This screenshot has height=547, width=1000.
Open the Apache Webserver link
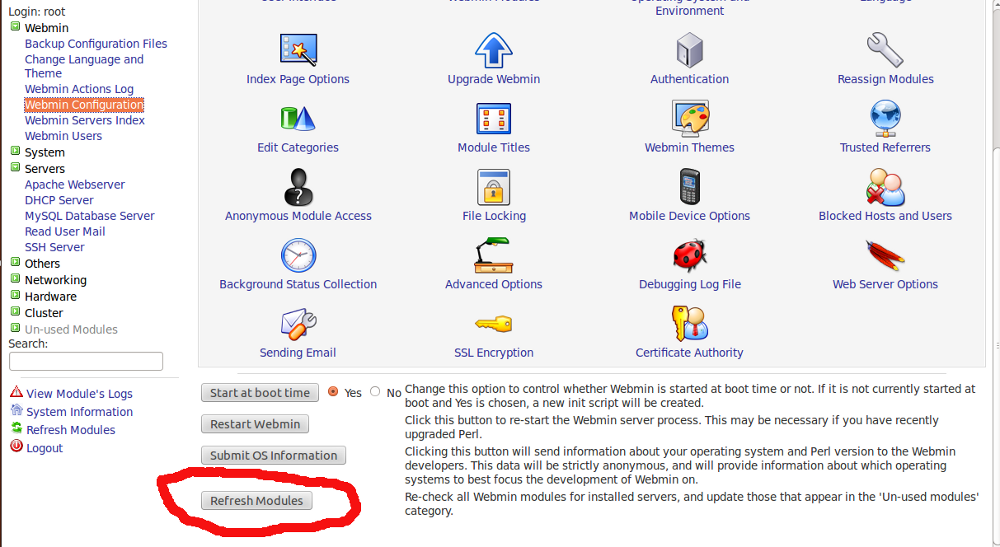(75, 184)
